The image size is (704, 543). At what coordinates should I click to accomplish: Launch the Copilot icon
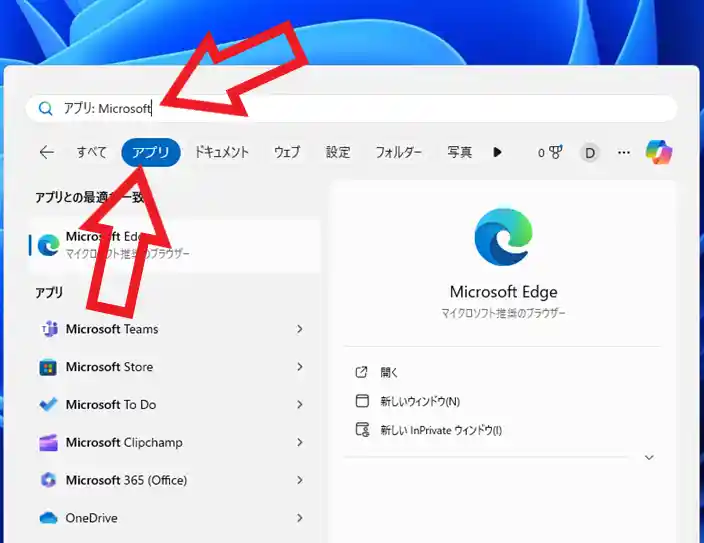659,152
